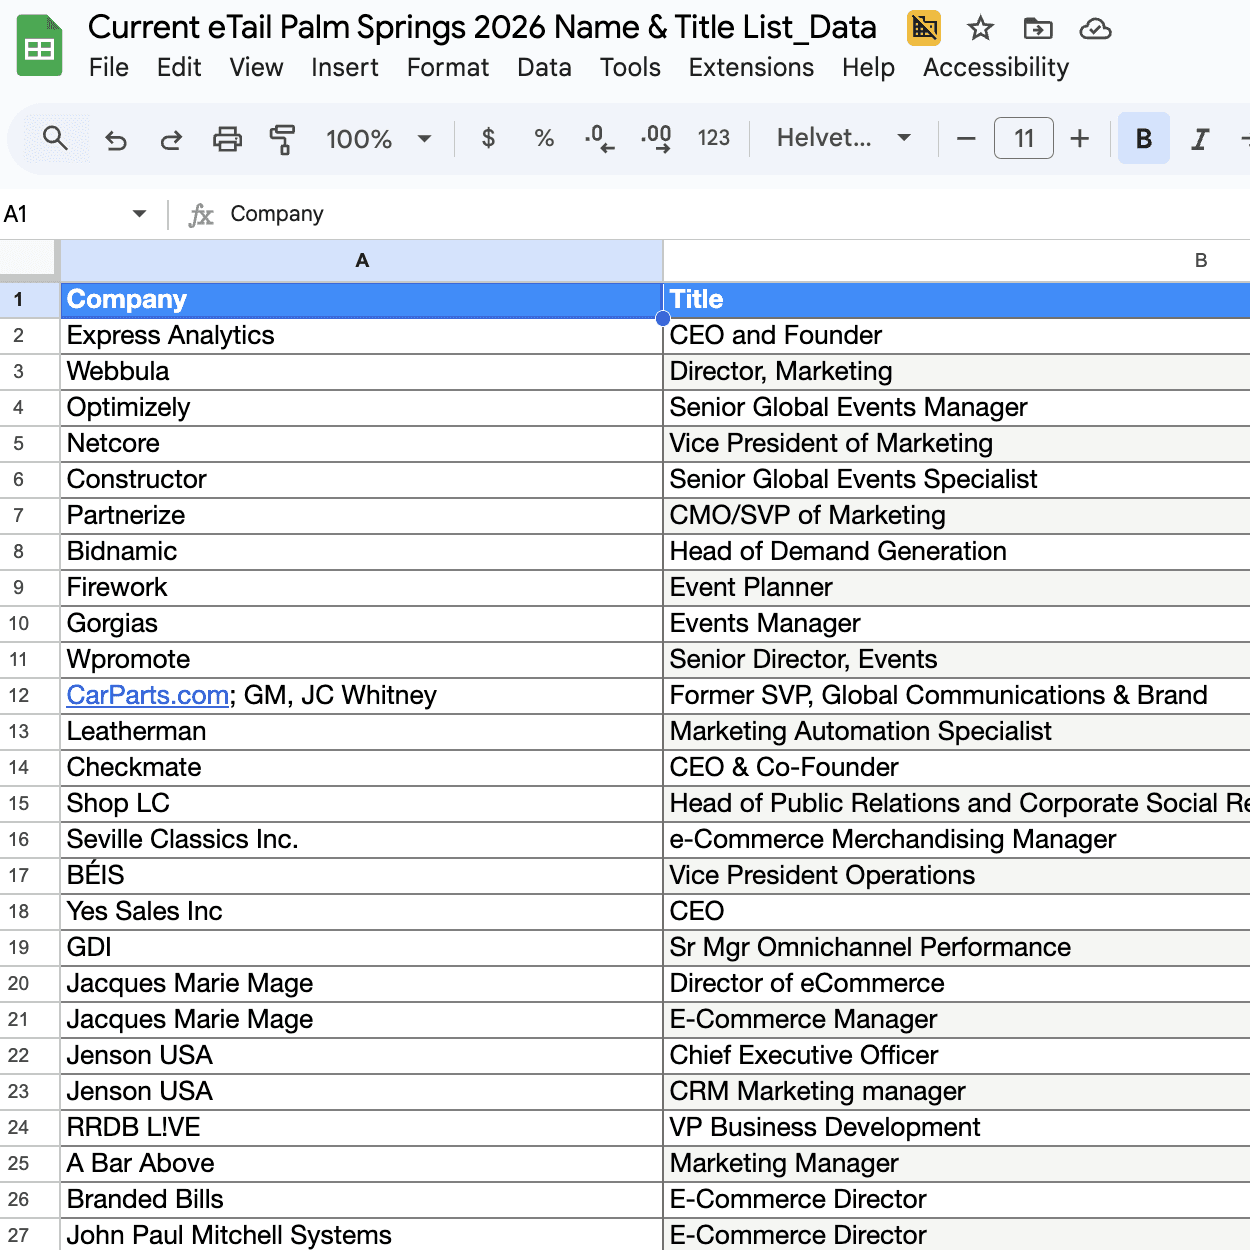
Task: Open the View menu
Action: click(x=256, y=67)
